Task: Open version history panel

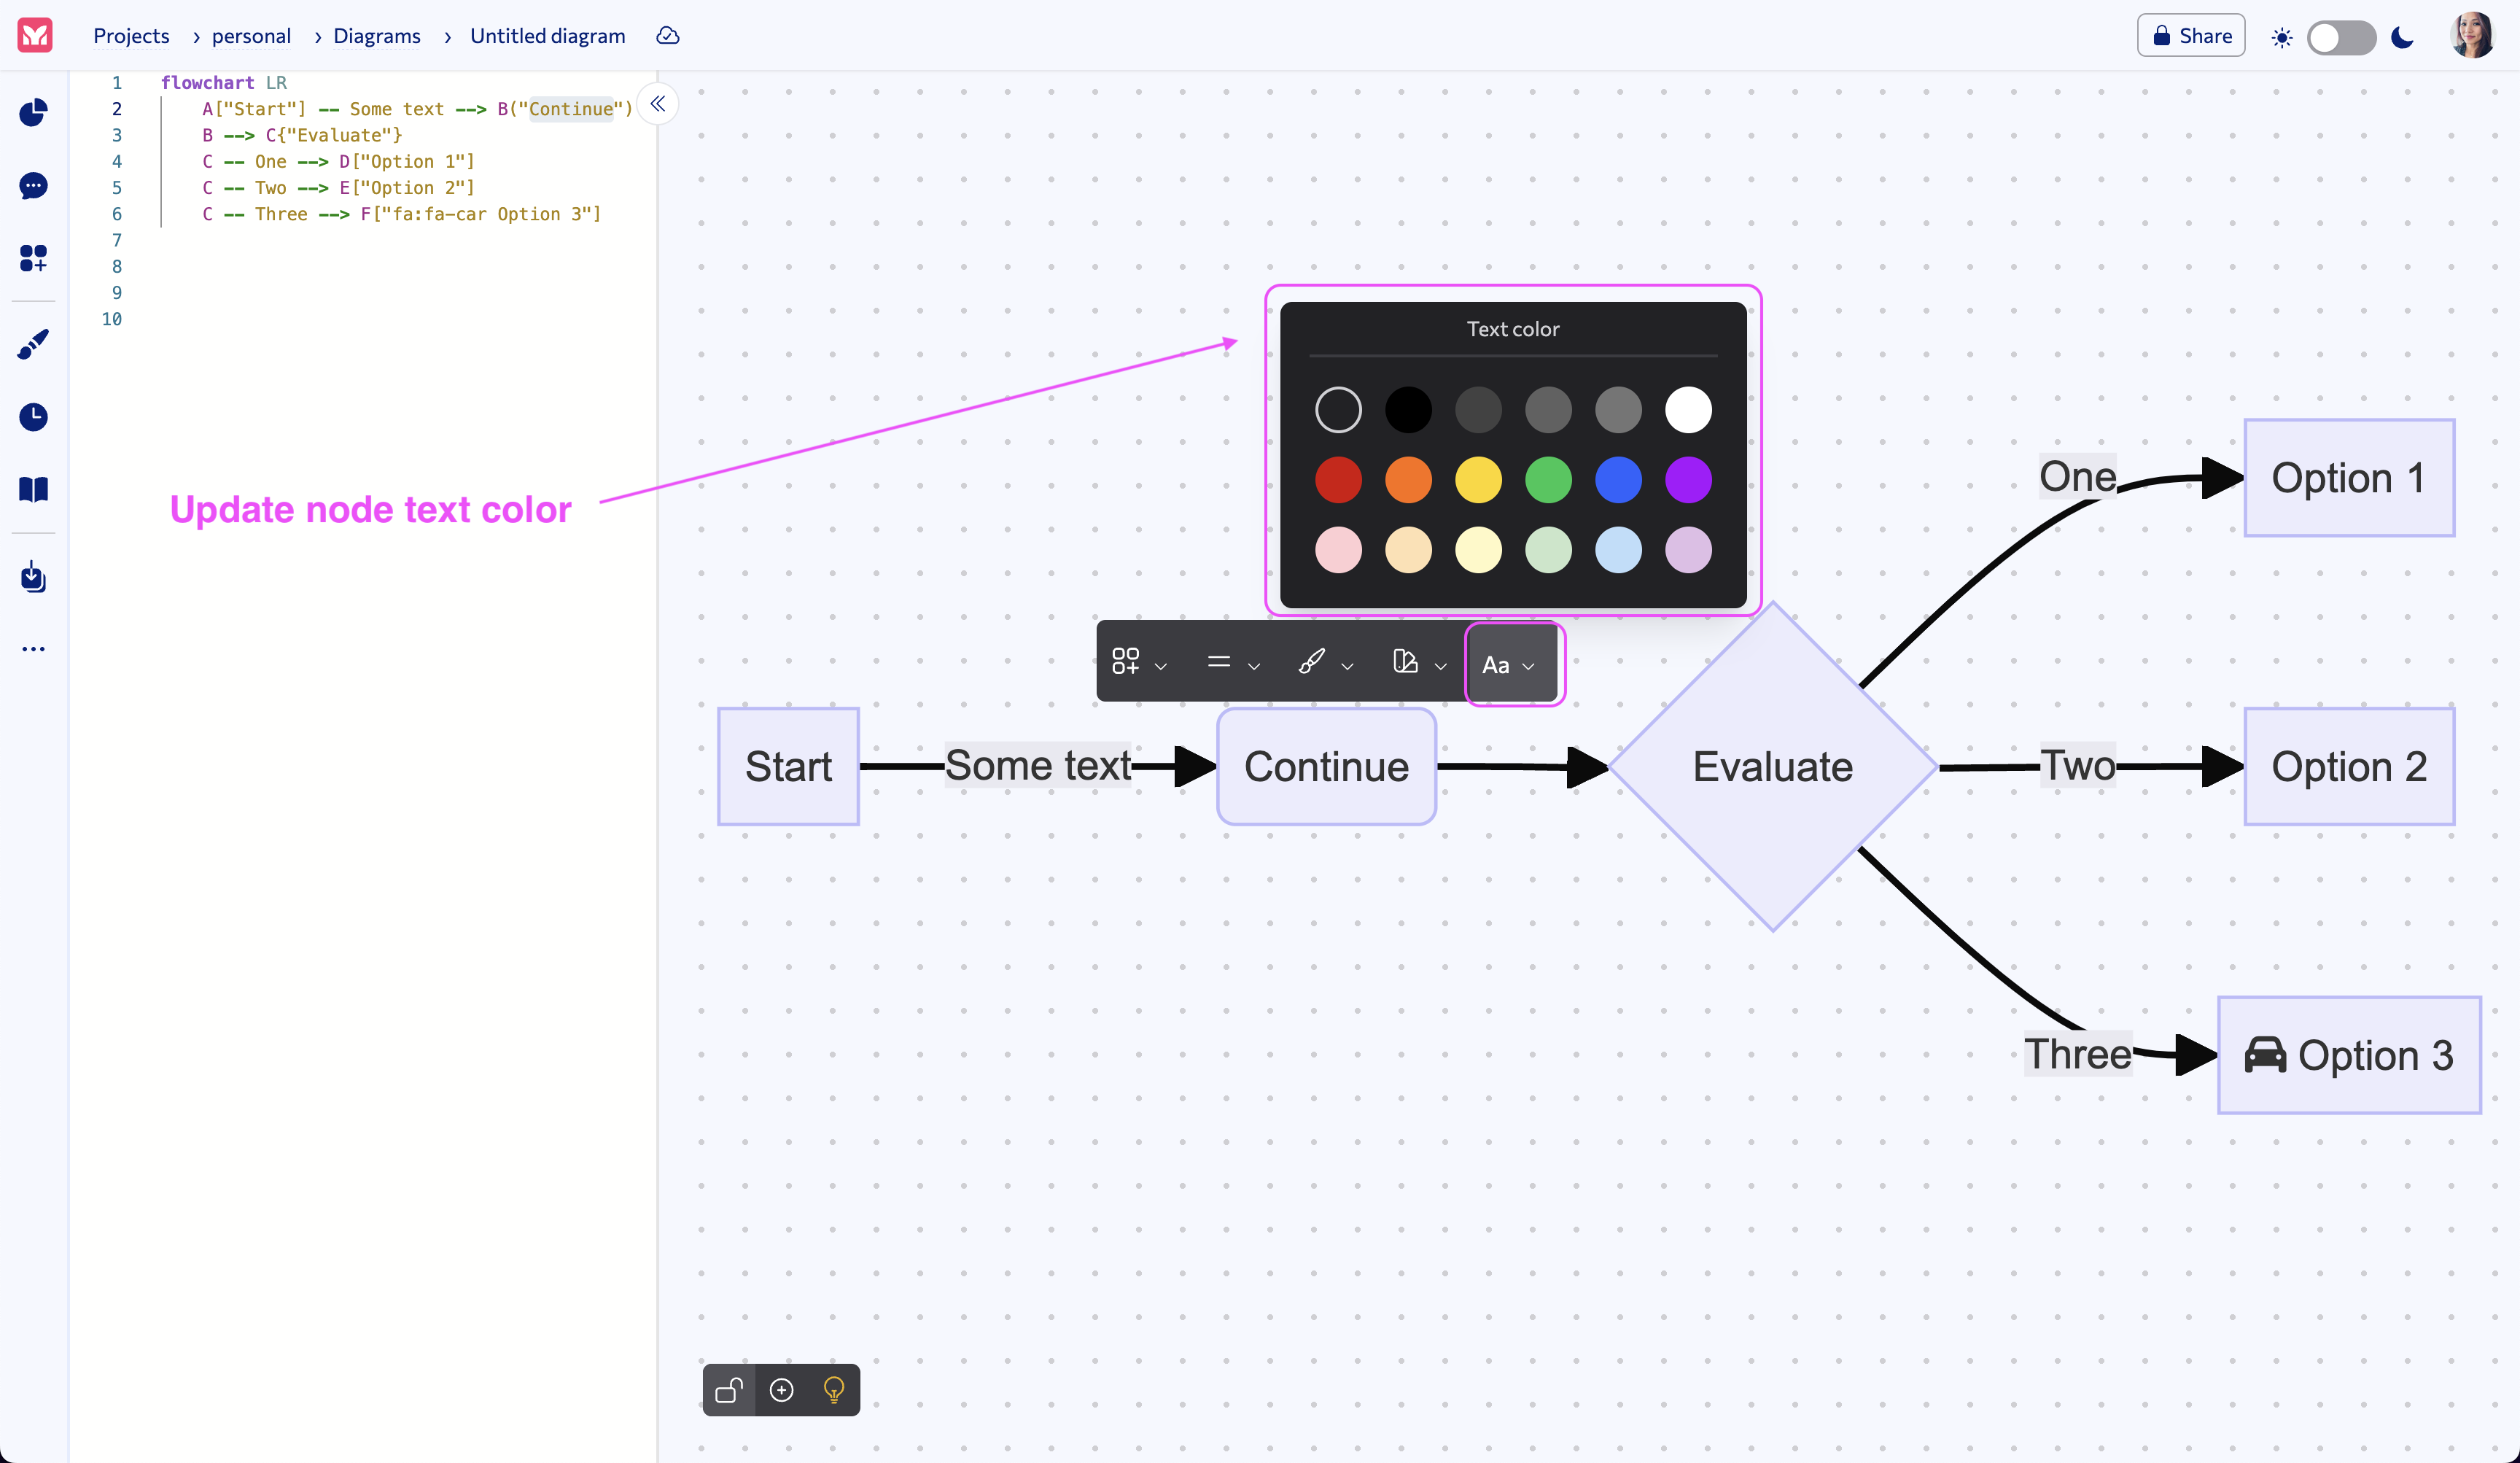Action: click(x=33, y=417)
